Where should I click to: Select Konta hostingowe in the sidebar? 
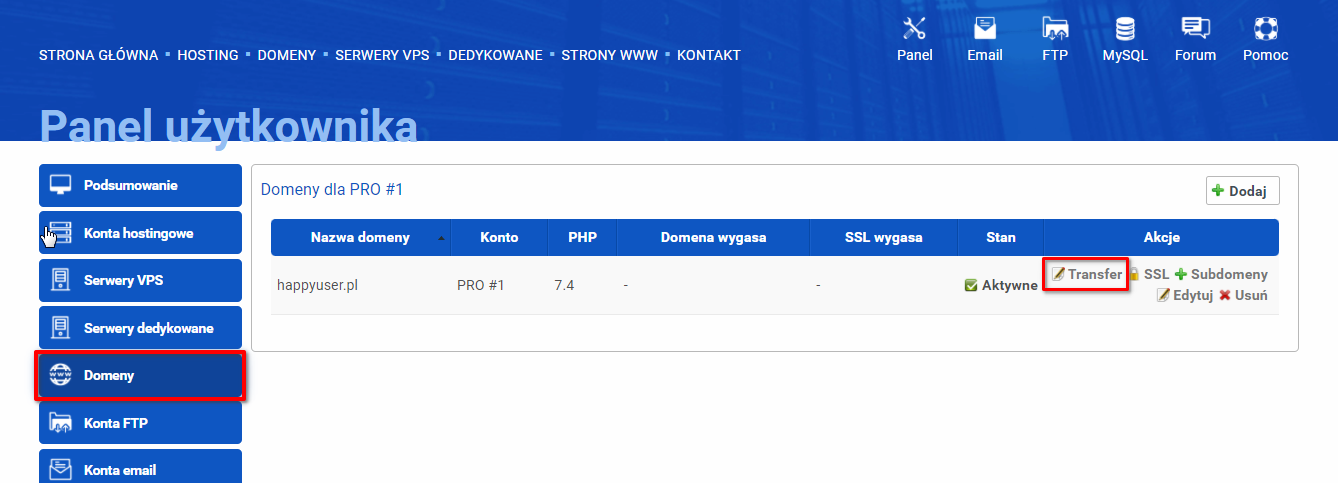(141, 233)
